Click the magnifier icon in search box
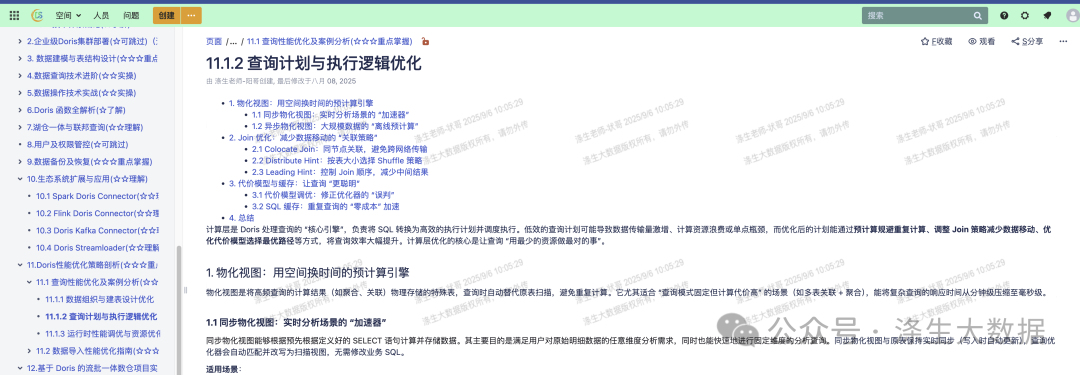Screen dimensions: 1080x375 click(x=977, y=15)
